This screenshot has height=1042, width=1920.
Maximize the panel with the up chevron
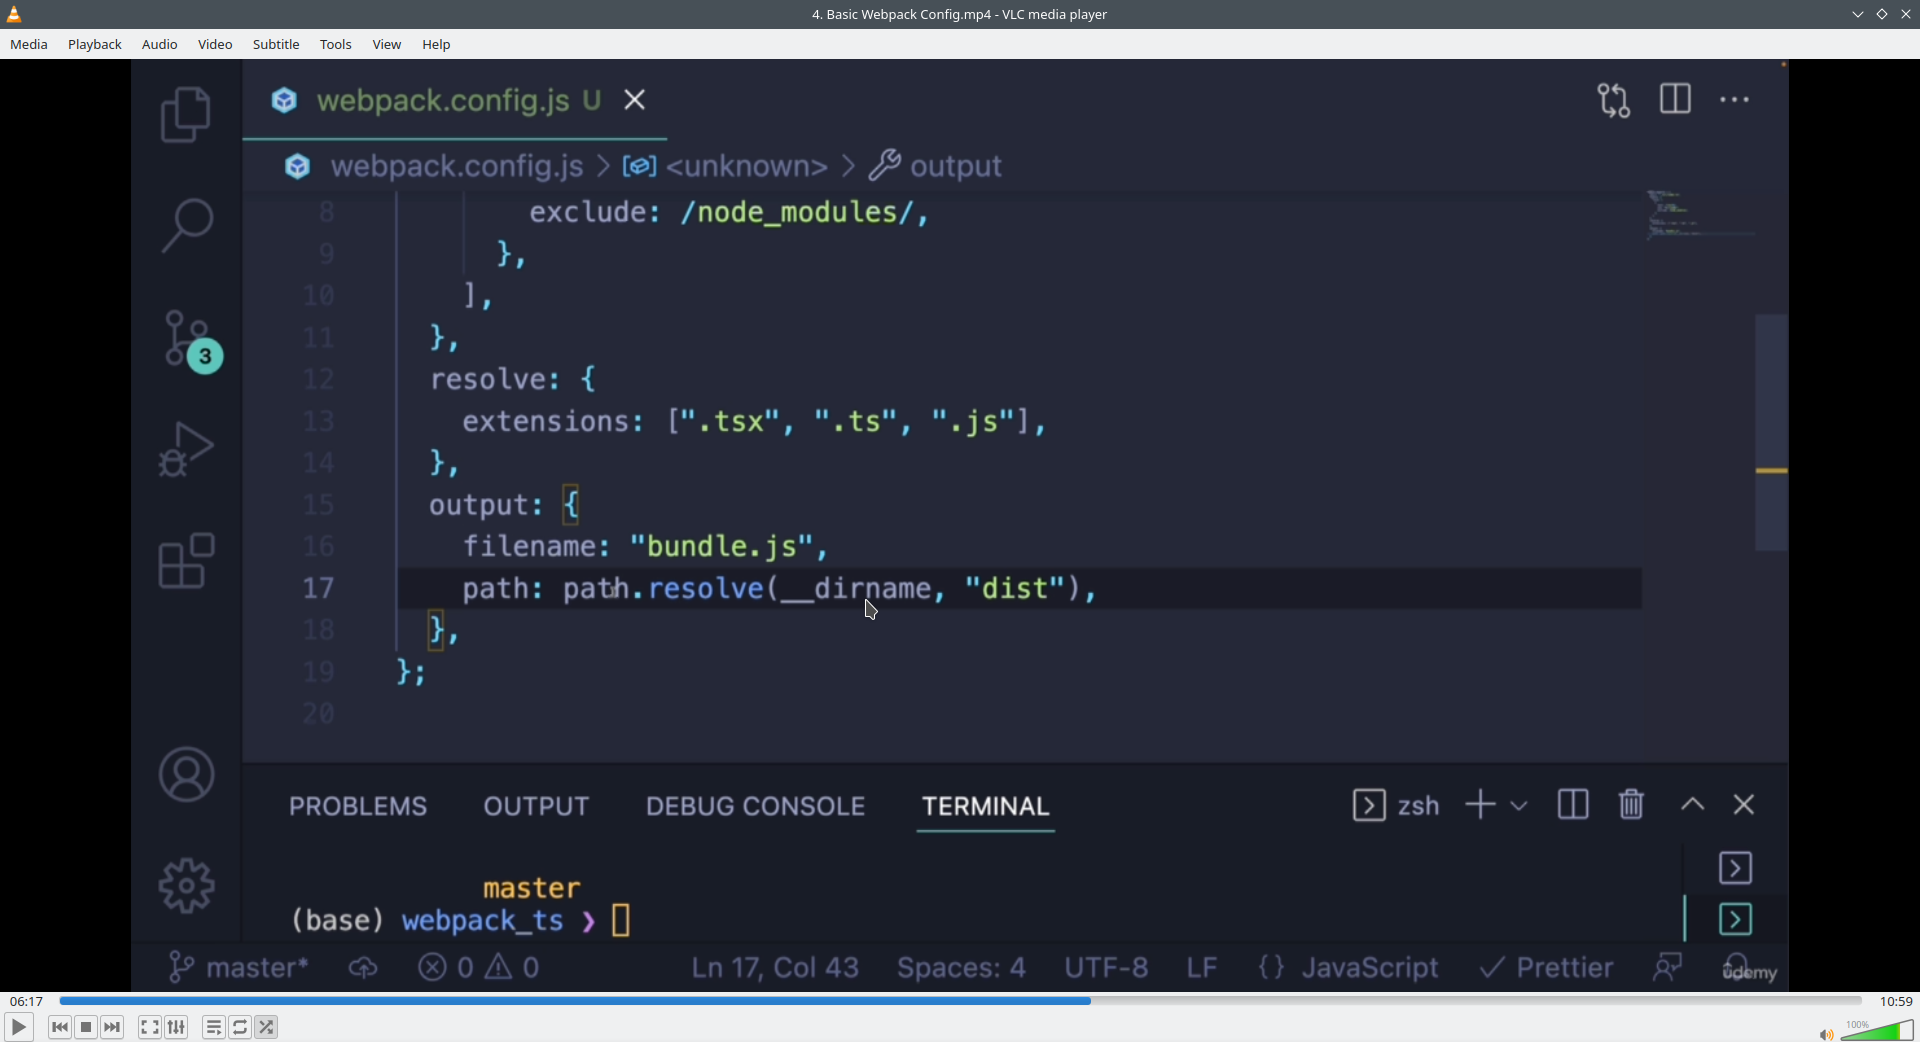coord(1693,805)
